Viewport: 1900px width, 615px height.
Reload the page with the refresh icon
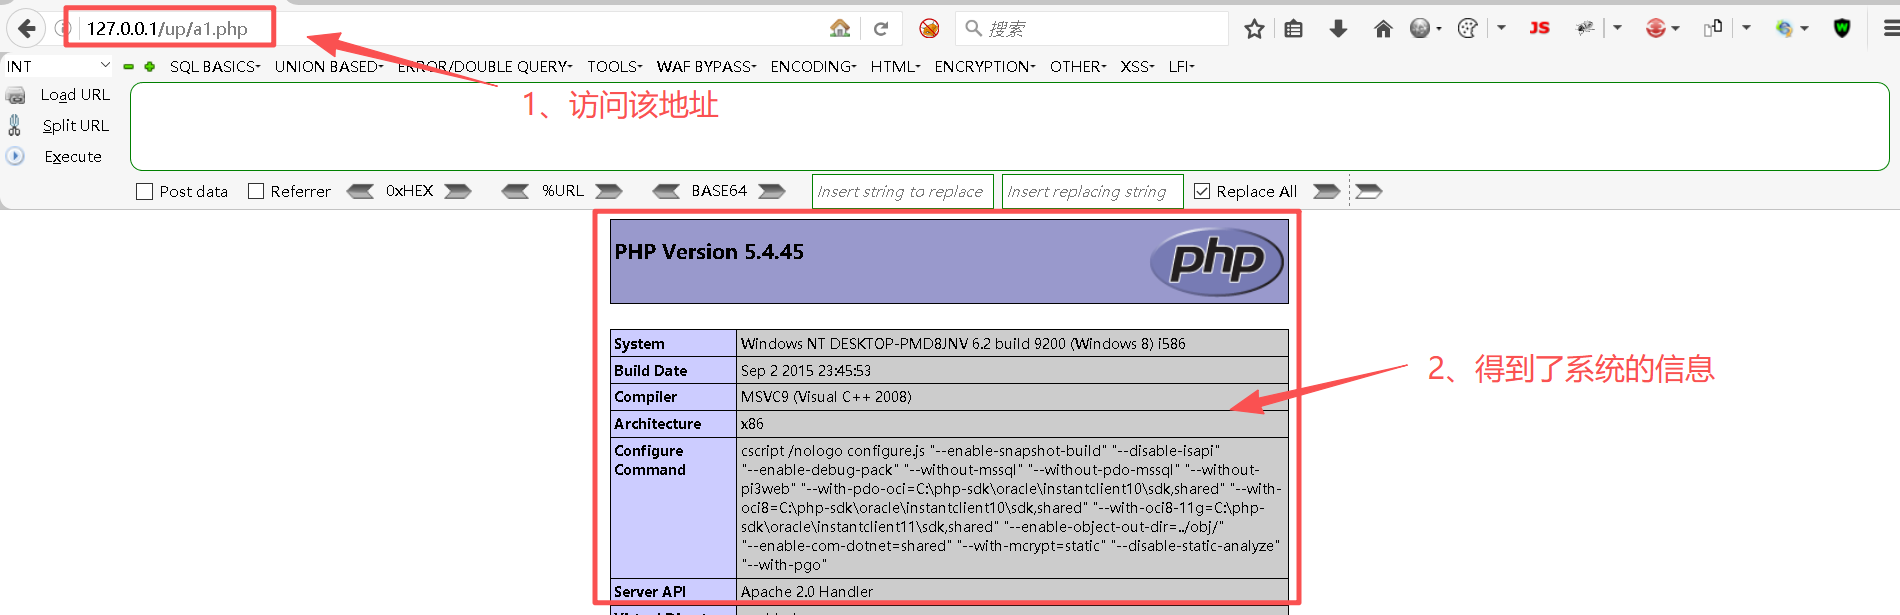[881, 29]
